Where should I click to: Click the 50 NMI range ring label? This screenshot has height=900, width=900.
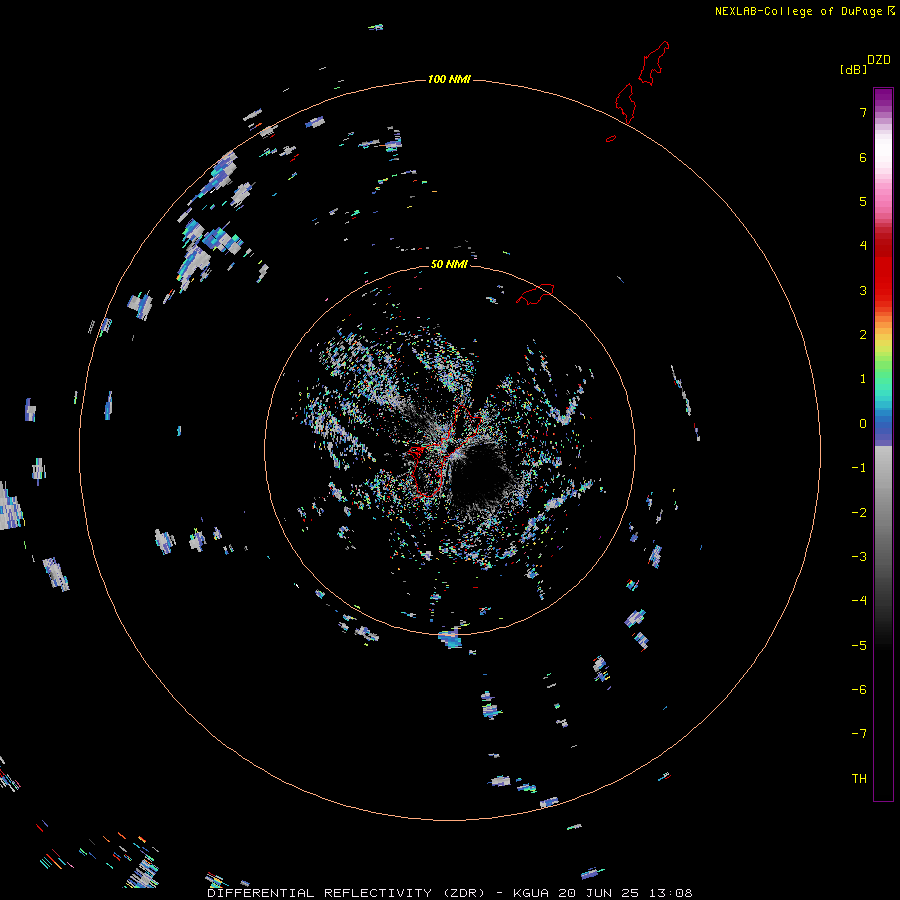[449, 264]
